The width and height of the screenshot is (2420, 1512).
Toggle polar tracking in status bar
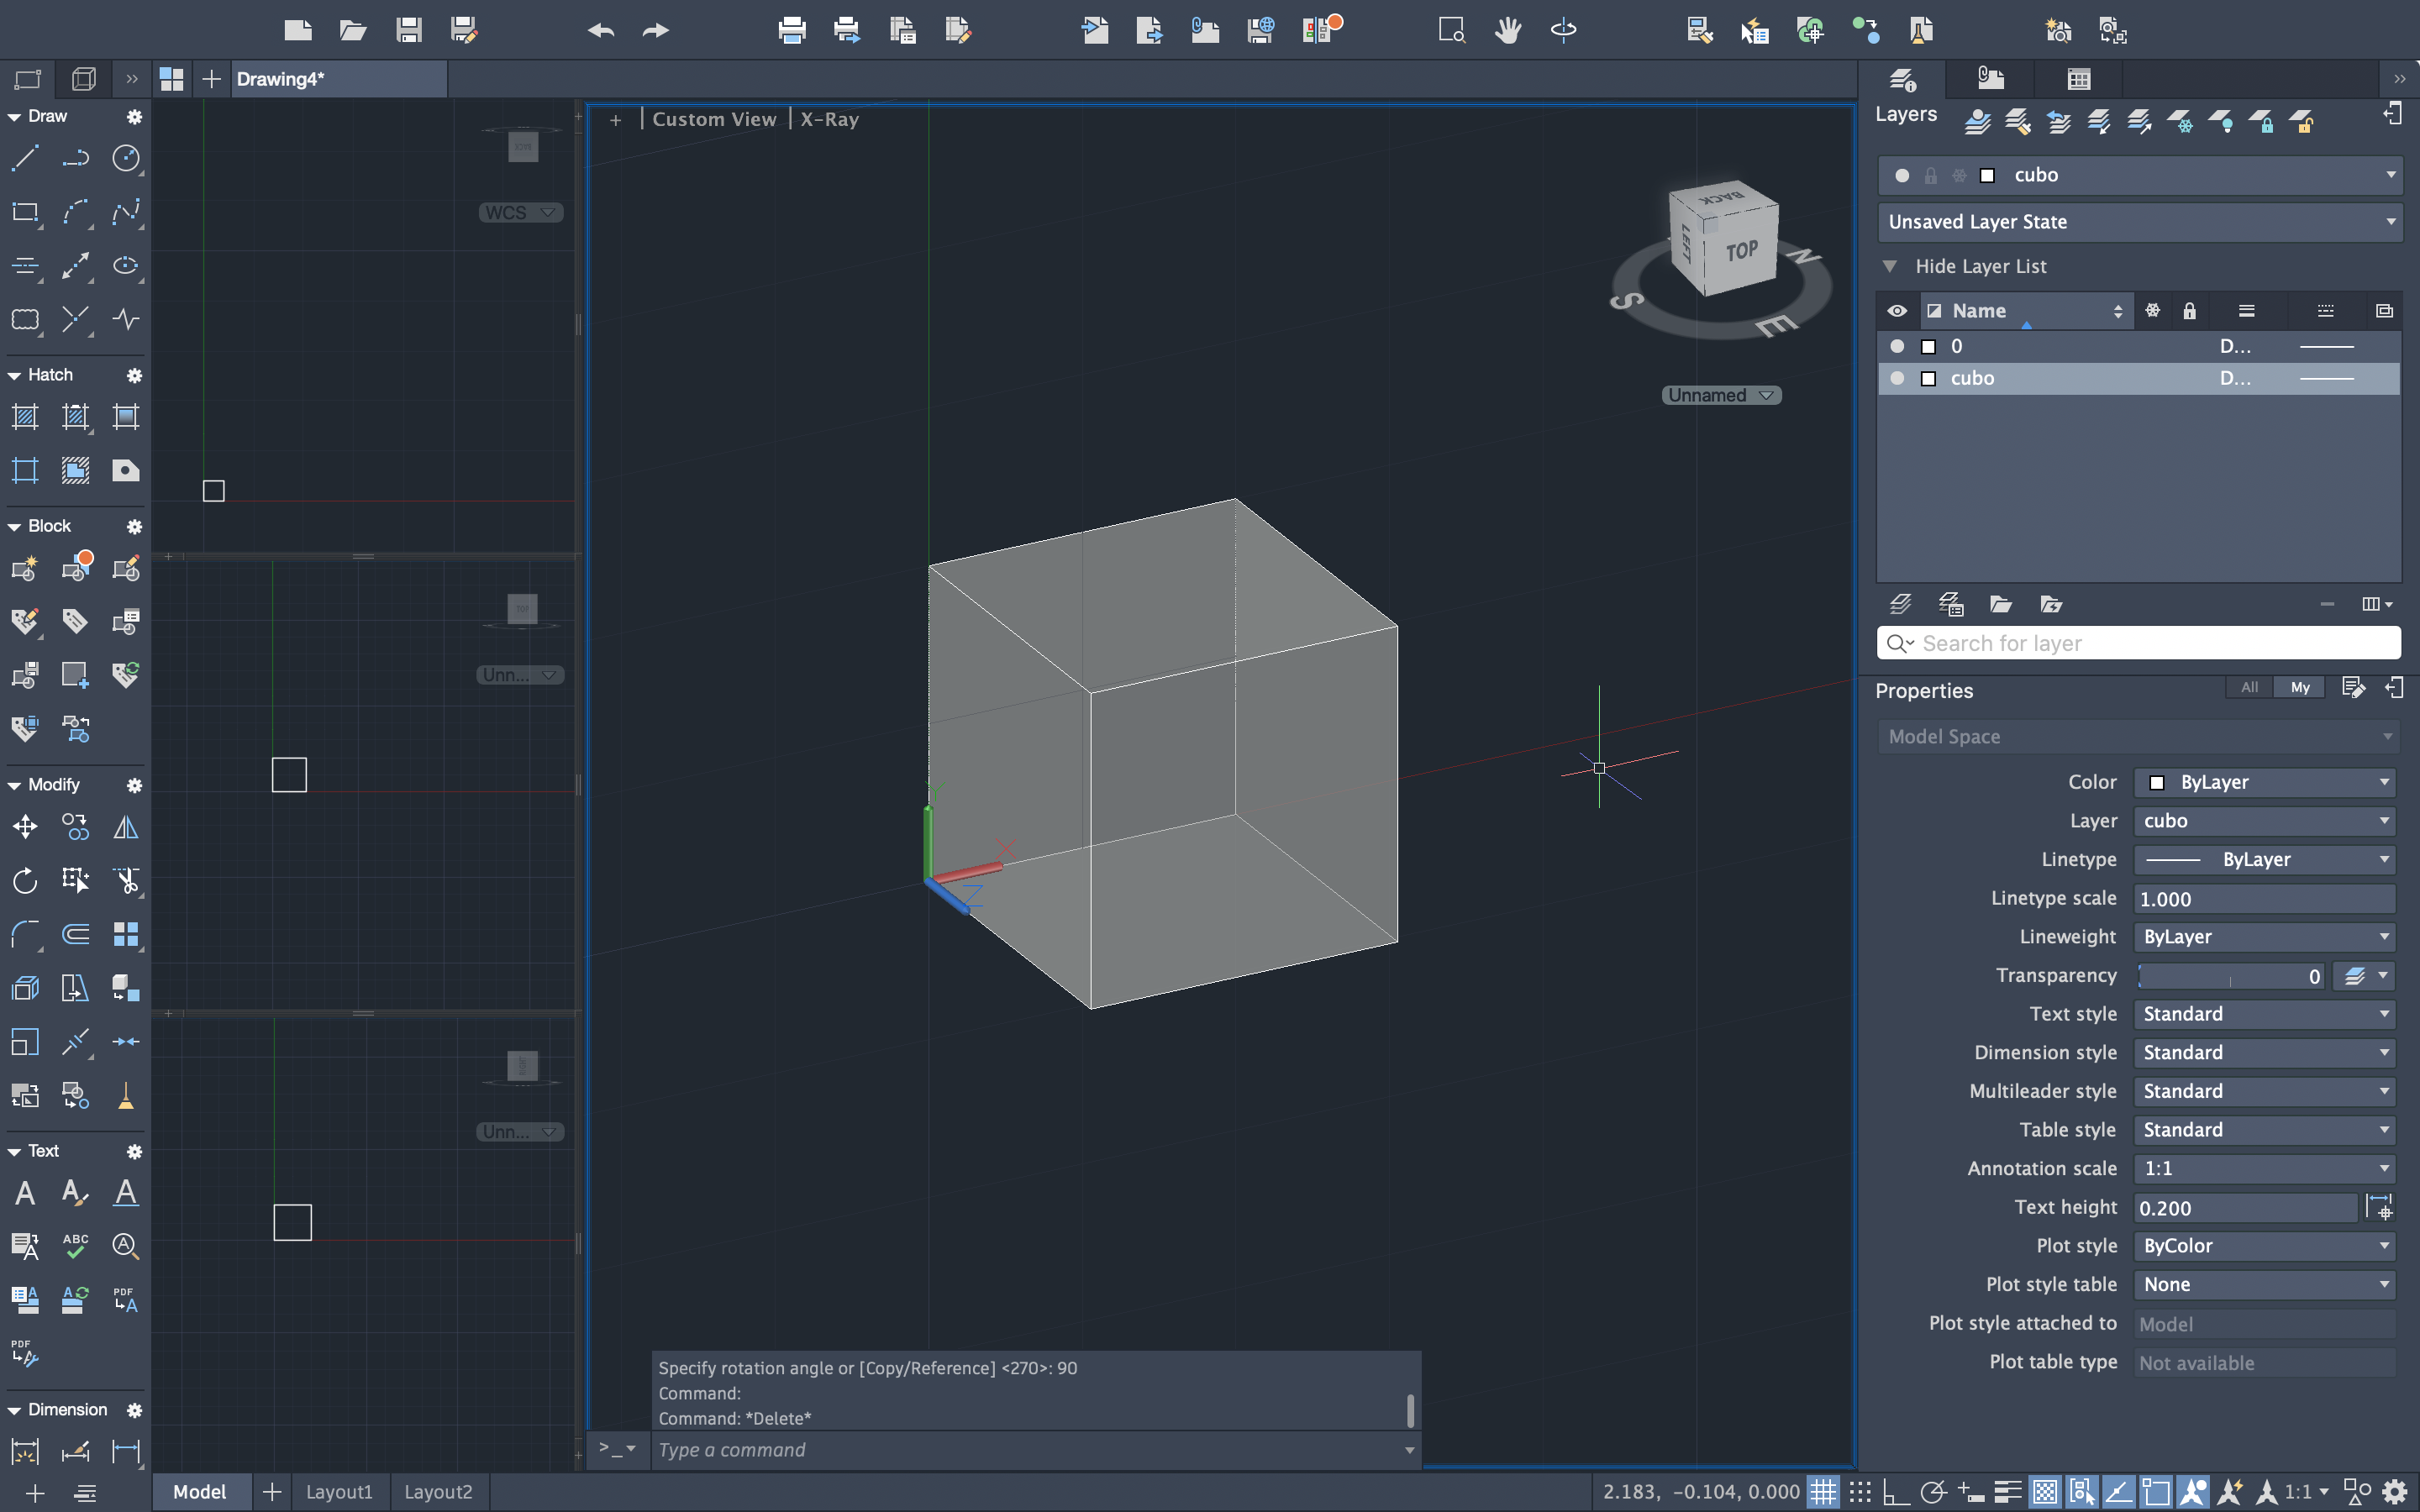1934,1492
